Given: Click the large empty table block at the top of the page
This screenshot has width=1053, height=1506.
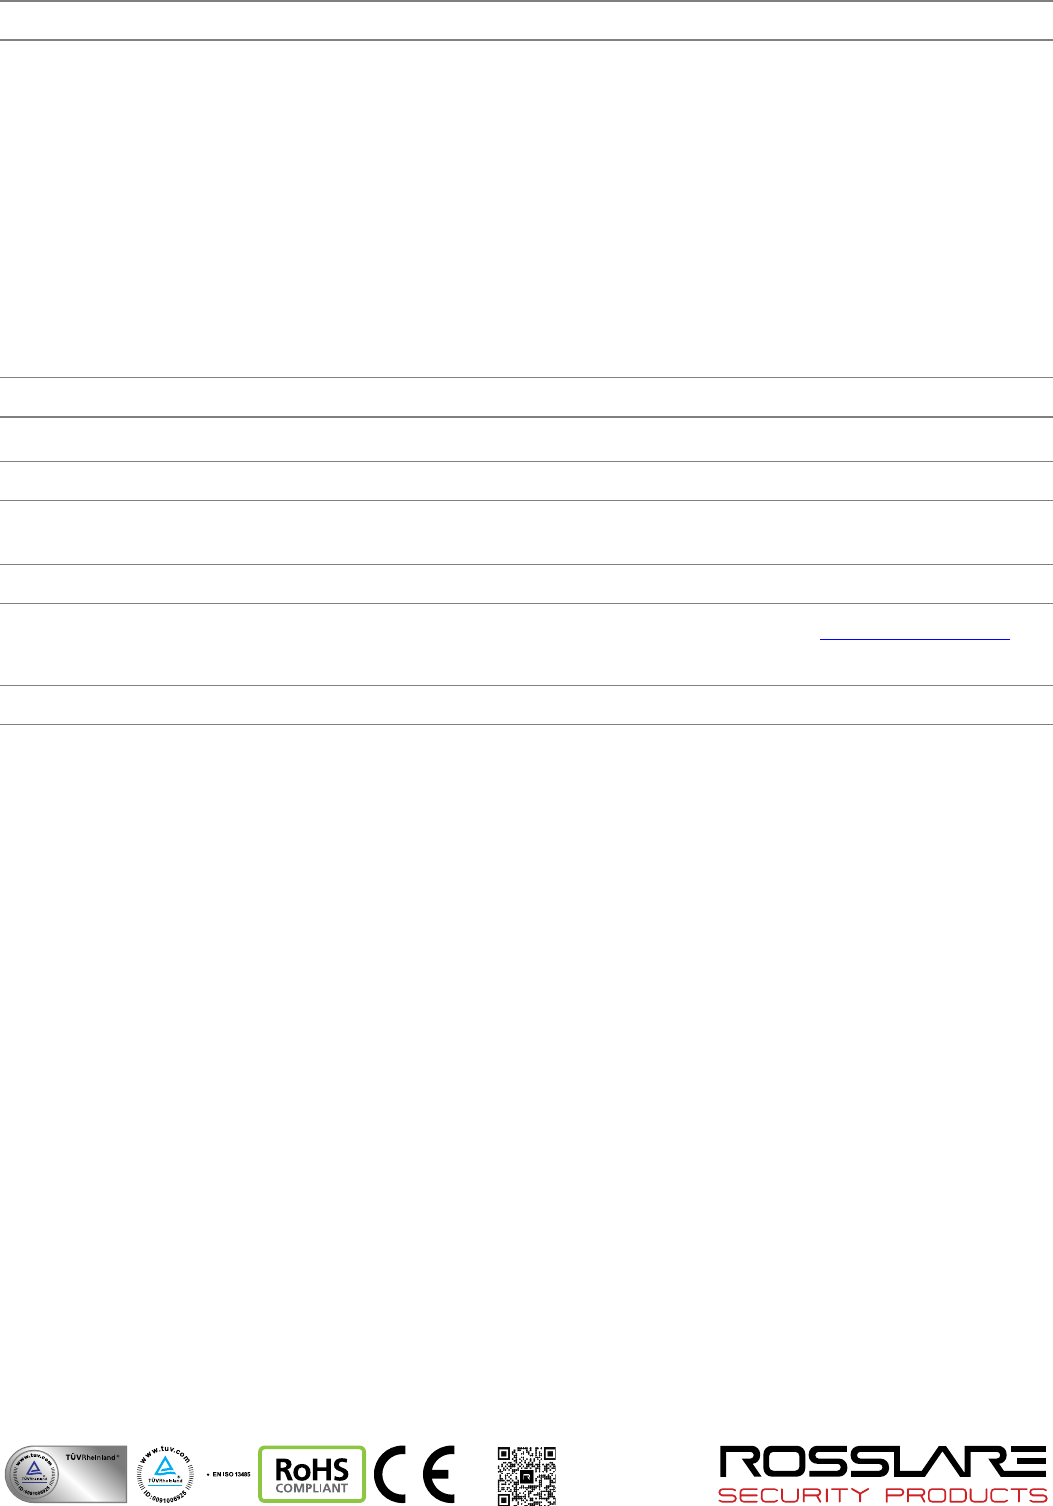Looking at the screenshot, I should pyautogui.click(x=526, y=208).
